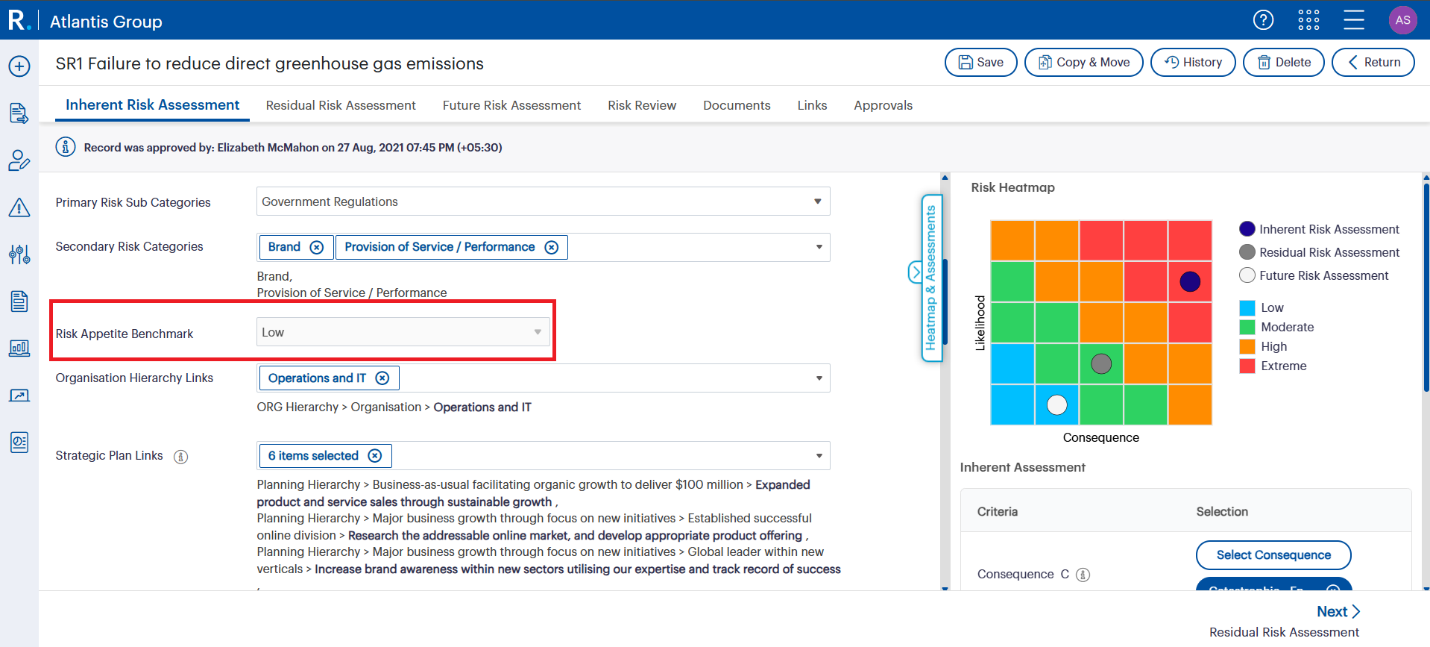Collapse the Heatmap & Assessments panel arrow
The height and width of the screenshot is (647, 1430).
[x=915, y=272]
